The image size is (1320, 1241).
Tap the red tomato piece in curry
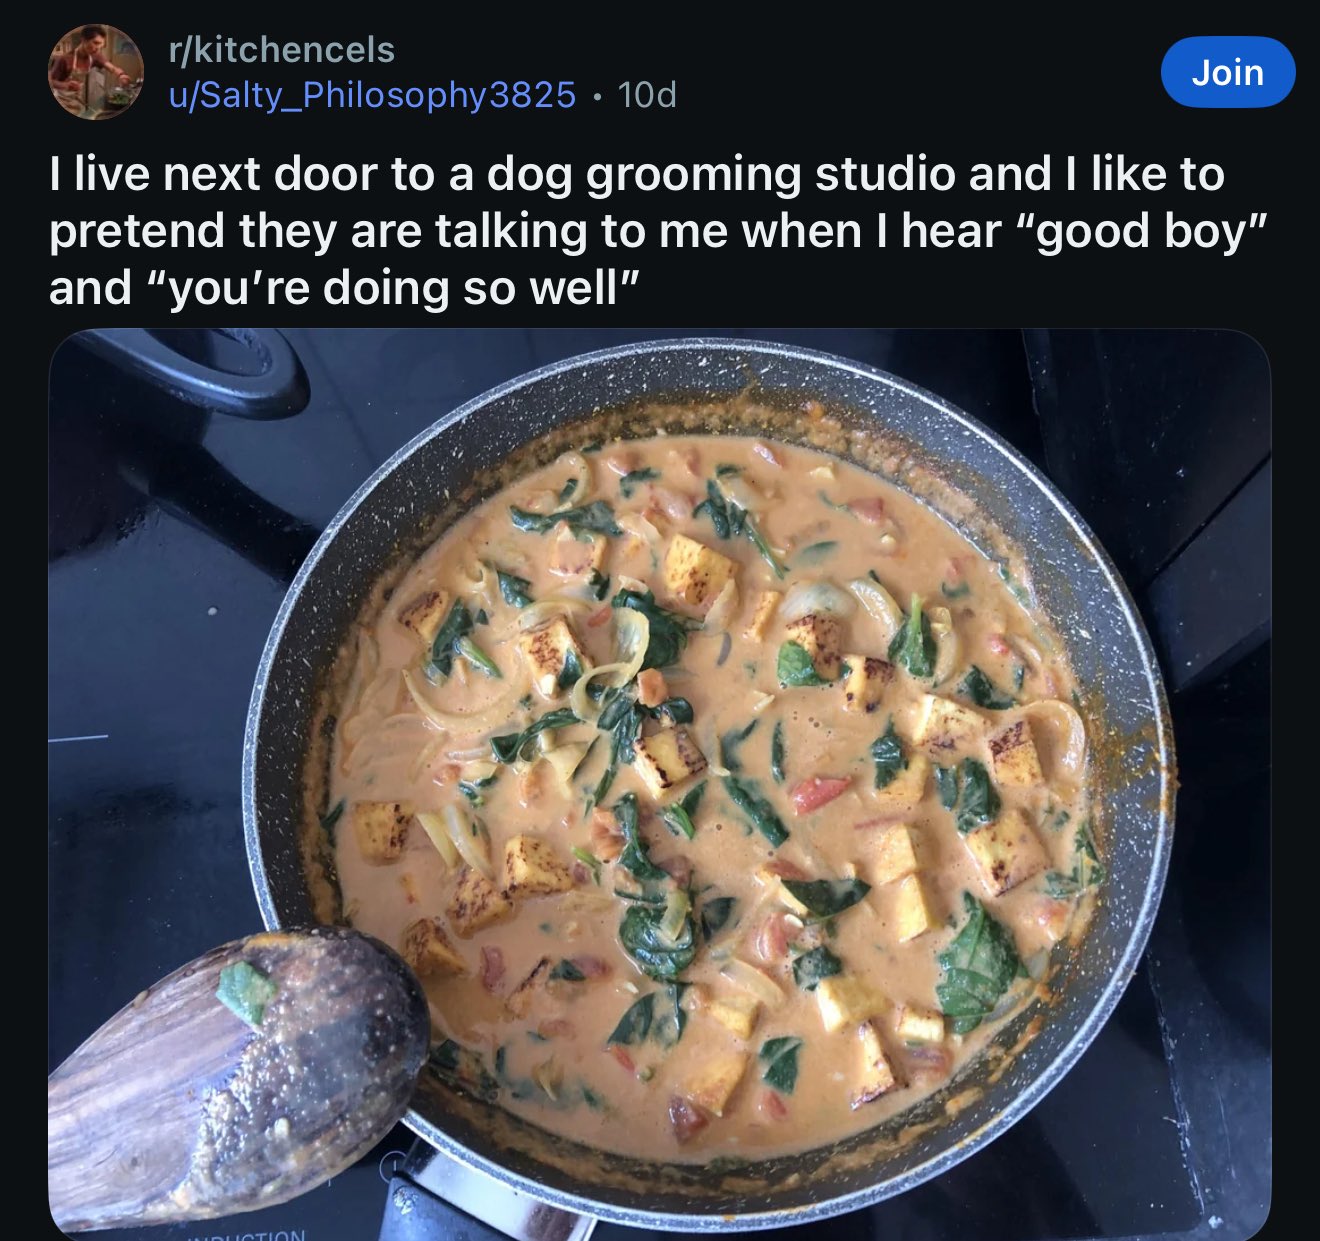[819, 793]
